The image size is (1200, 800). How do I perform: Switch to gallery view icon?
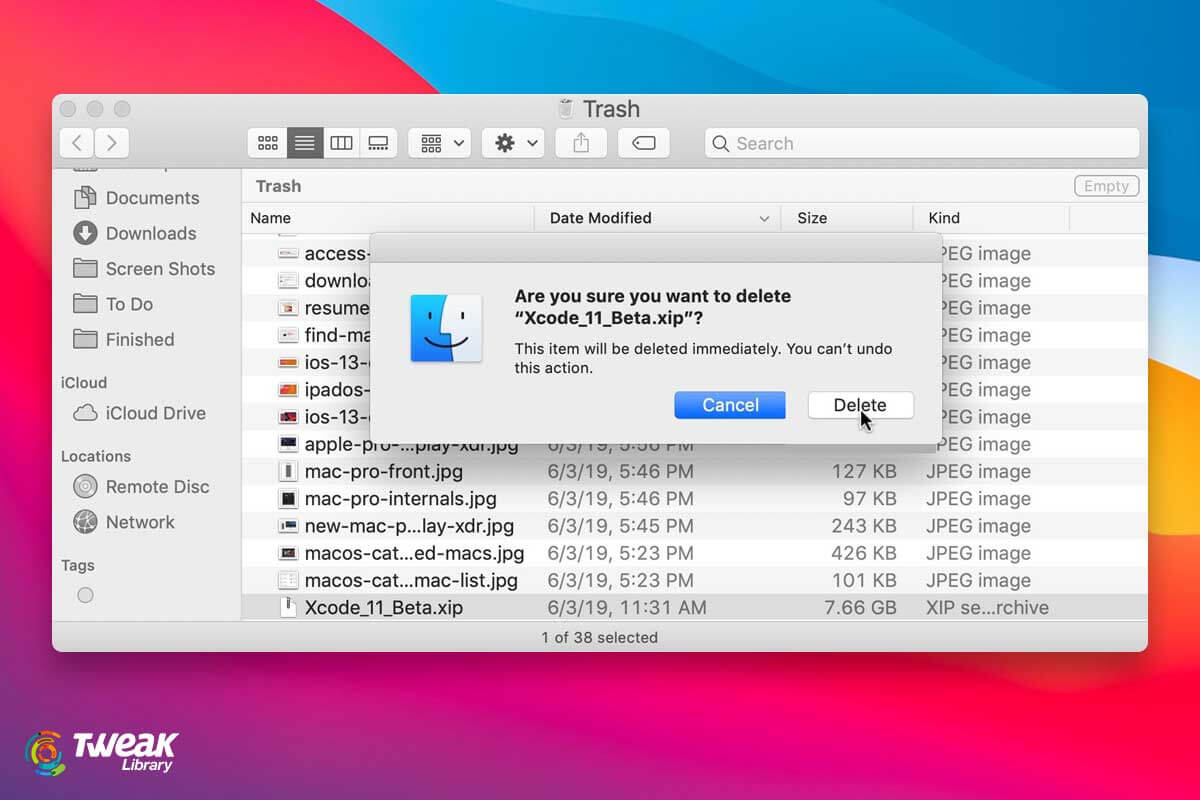[x=378, y=143]
